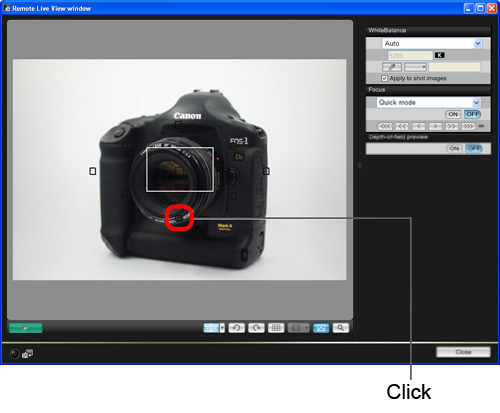Rotate the live view image clockwise
500x413 pixels.
point(256,328)
